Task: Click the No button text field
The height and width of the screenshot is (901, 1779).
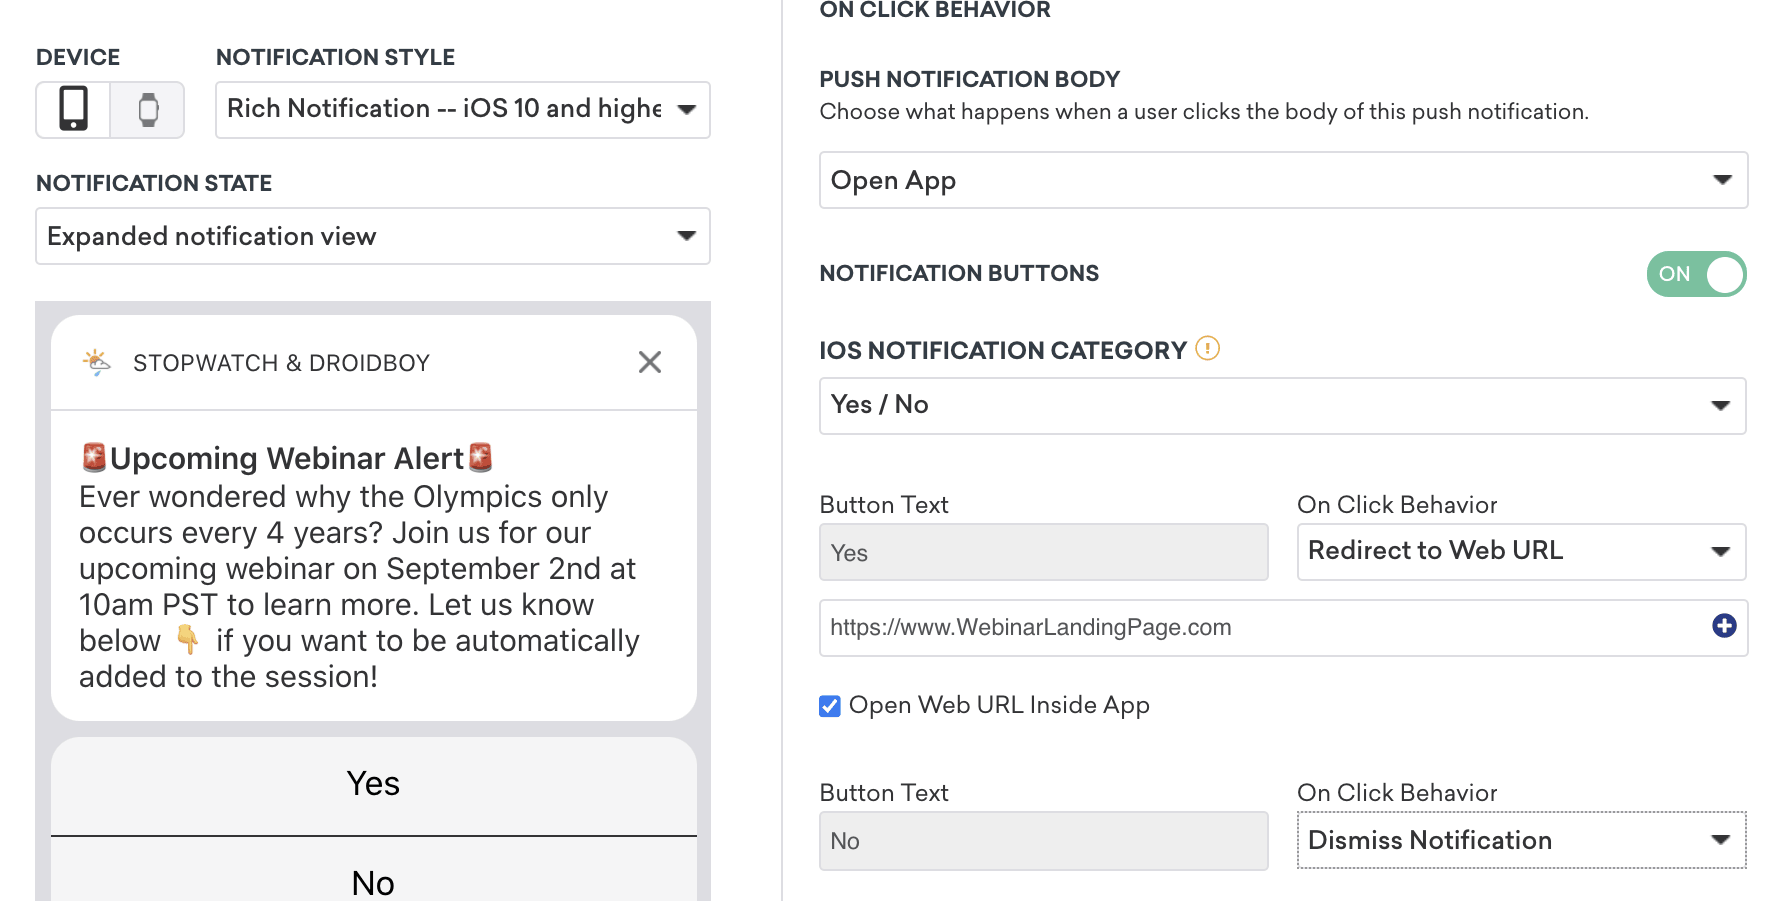Action: tap(1044, 841)
